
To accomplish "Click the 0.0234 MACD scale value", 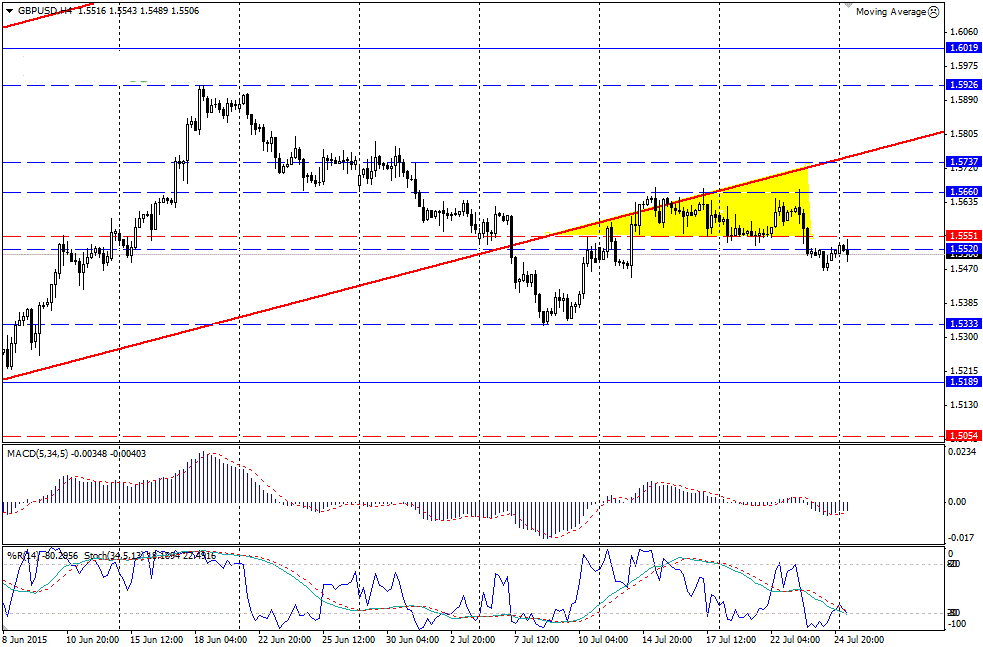I will 963,451.
